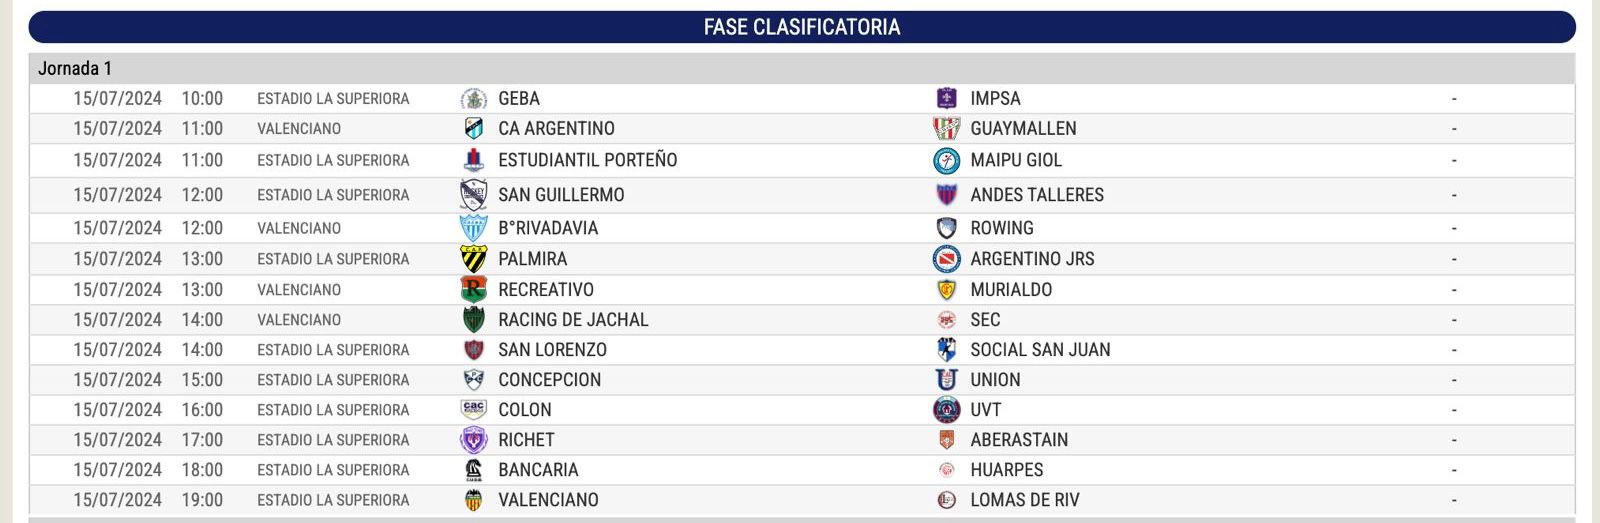Click the GEBA team crest icon

coord(473,99)
